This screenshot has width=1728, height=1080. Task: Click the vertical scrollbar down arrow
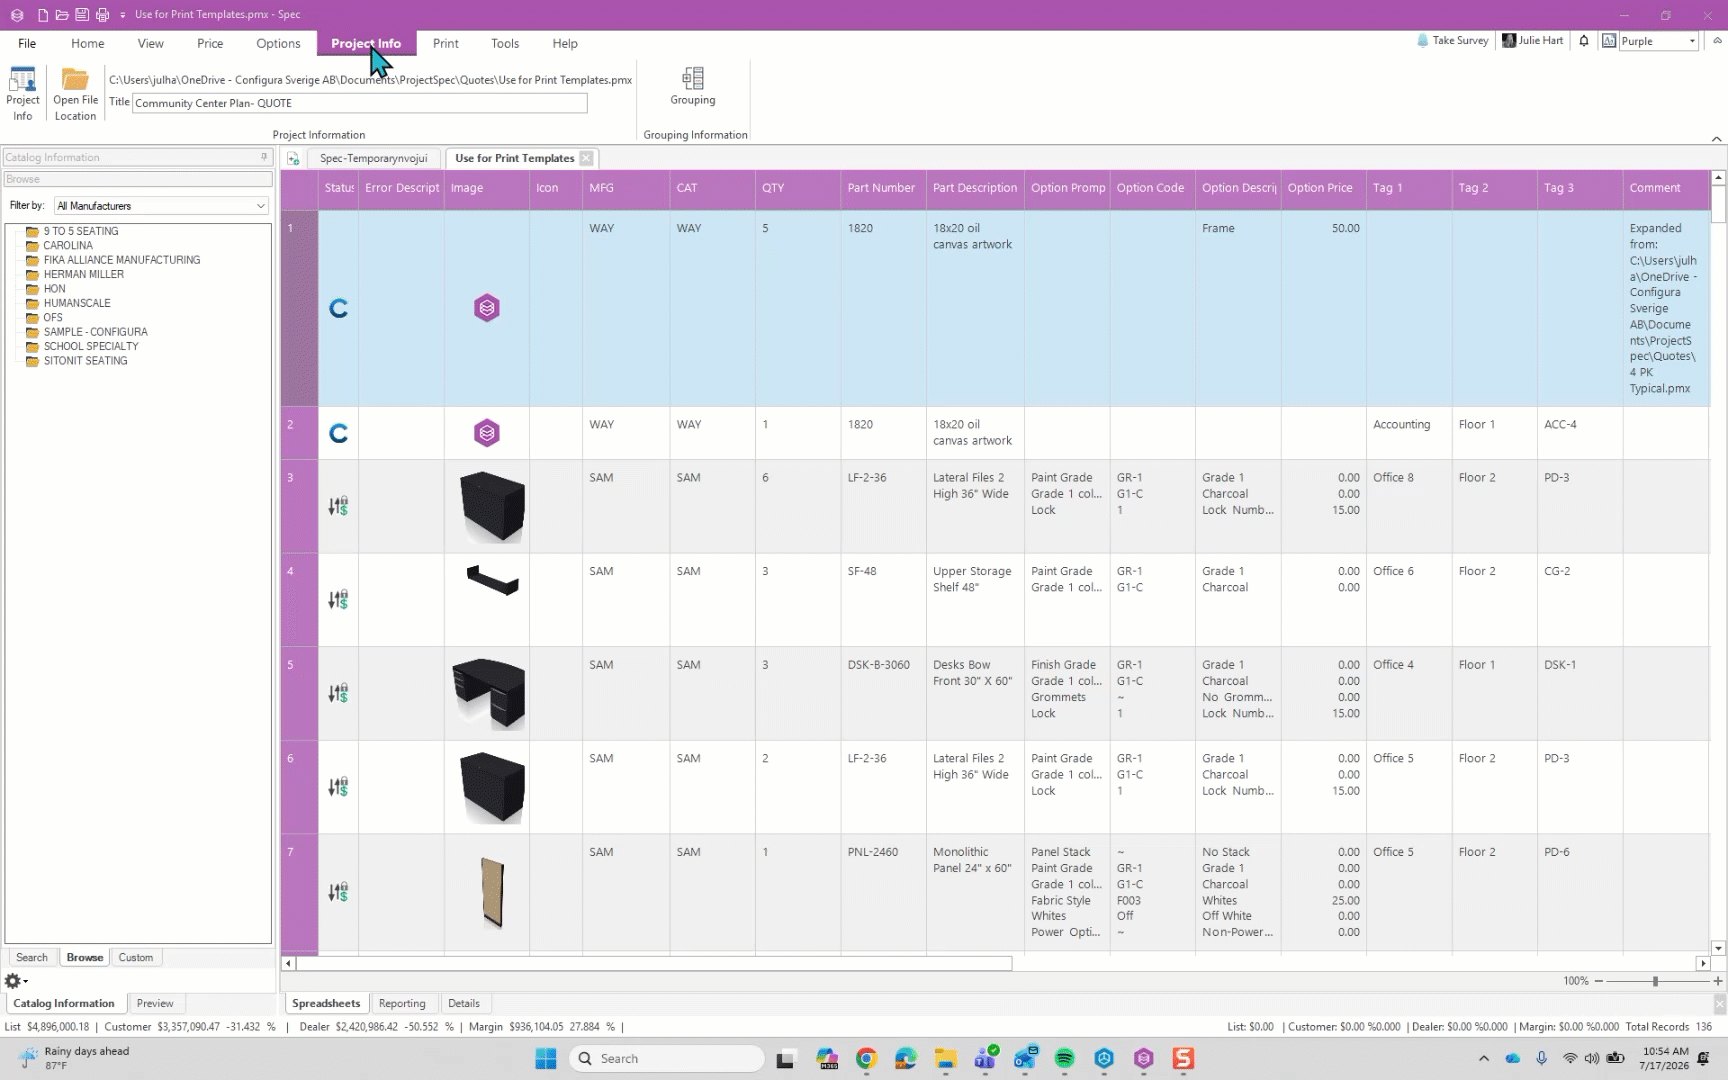pos(1718,948)
